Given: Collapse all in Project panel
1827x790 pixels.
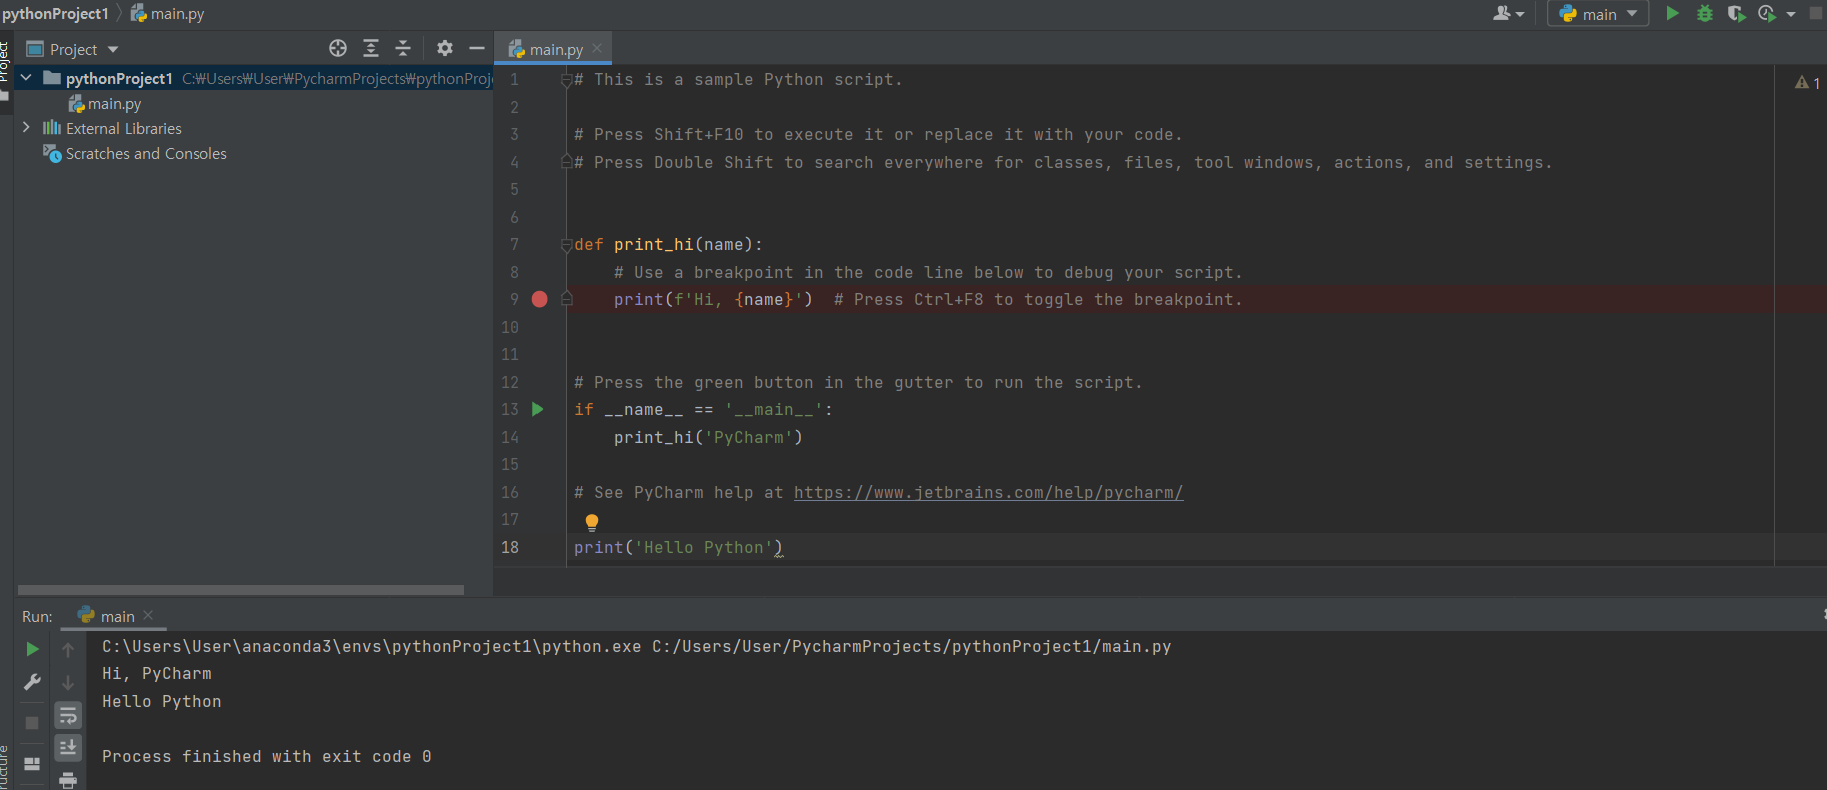Looking at the screenshot, I should pyautogui.click(x=403, y=48).
